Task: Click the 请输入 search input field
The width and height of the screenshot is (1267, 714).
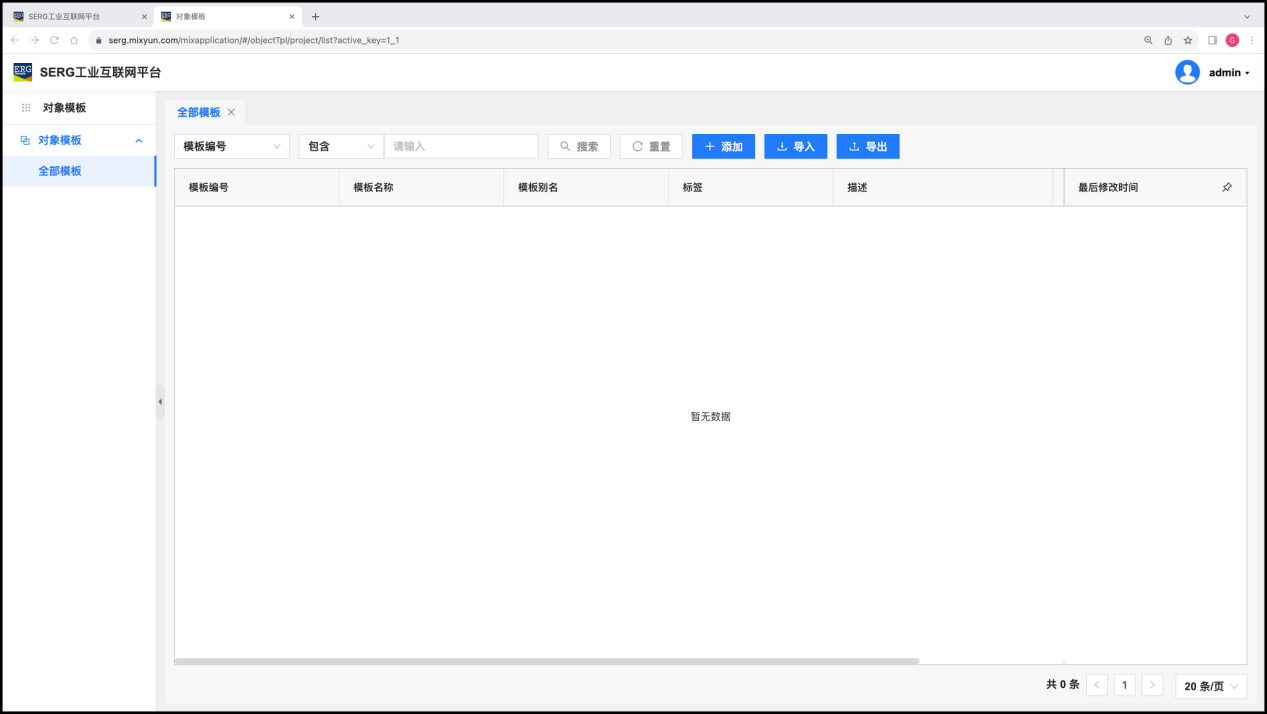Action: click(461, 146)
